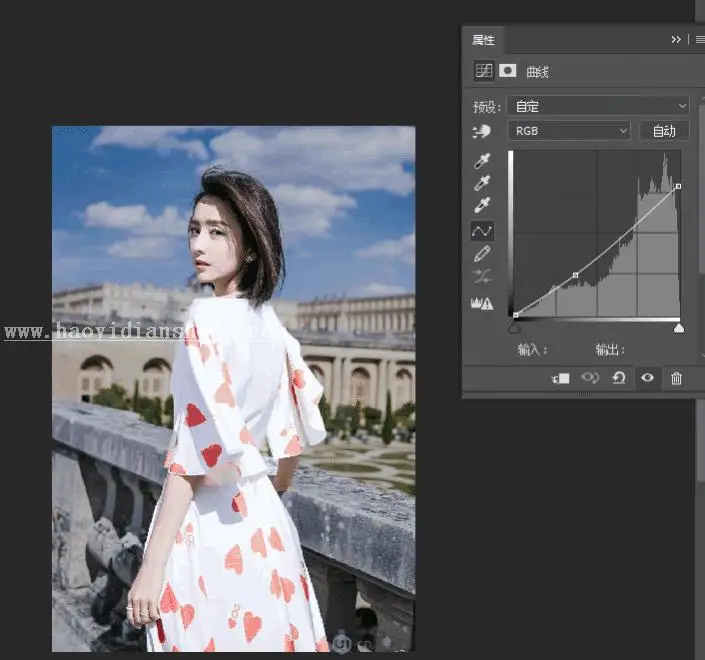Clip adjustment to layer below icon

pos(561,379)
